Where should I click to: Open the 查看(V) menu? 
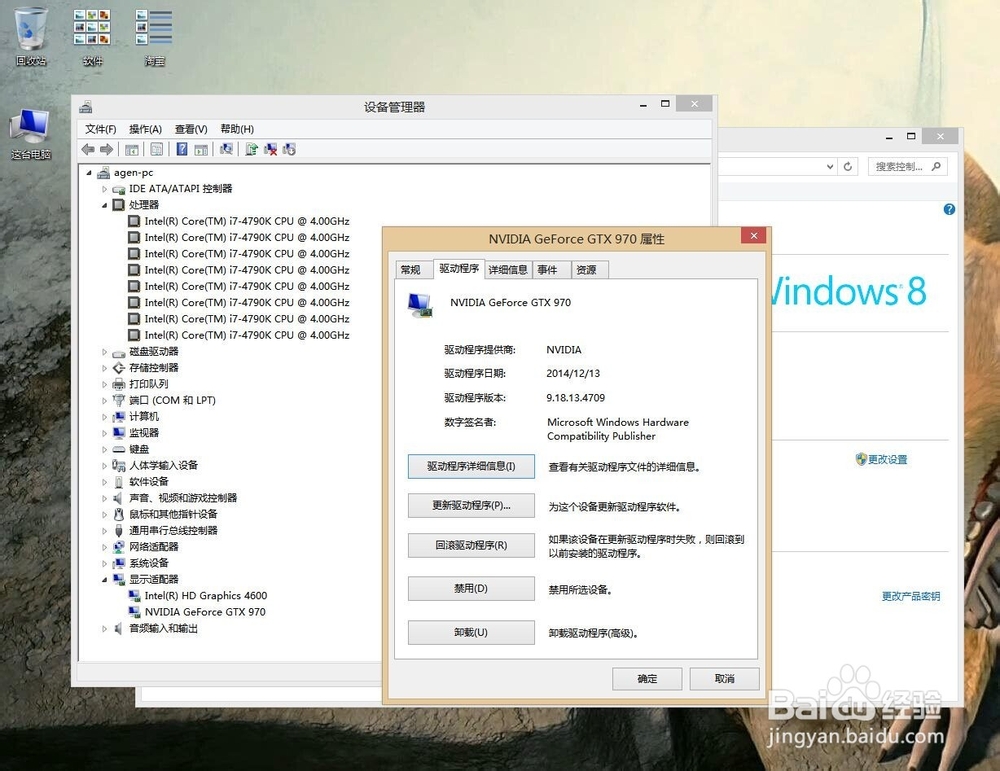(x=191, y=129)
